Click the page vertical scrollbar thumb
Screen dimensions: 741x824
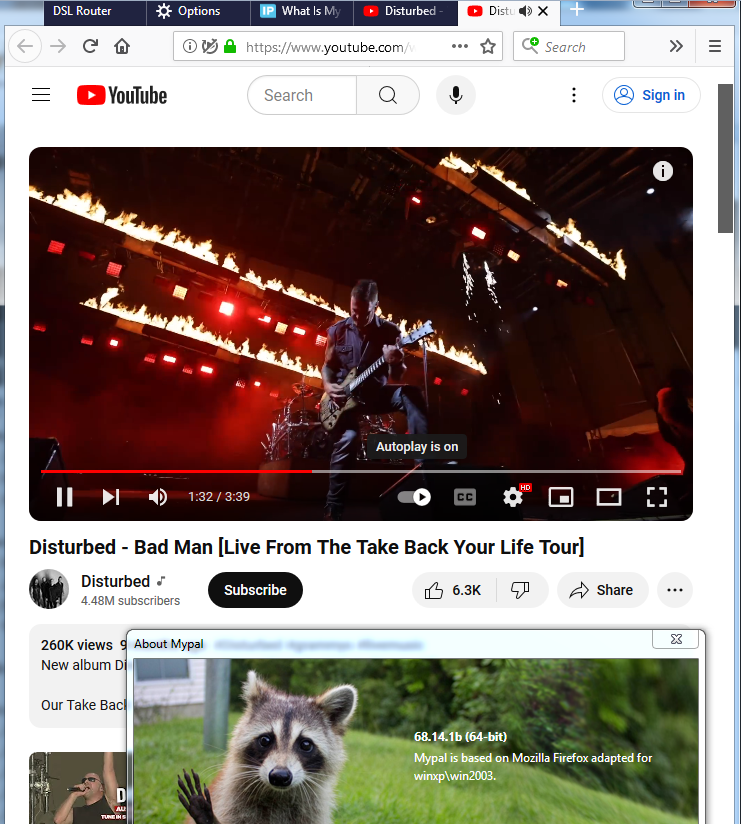725,158
